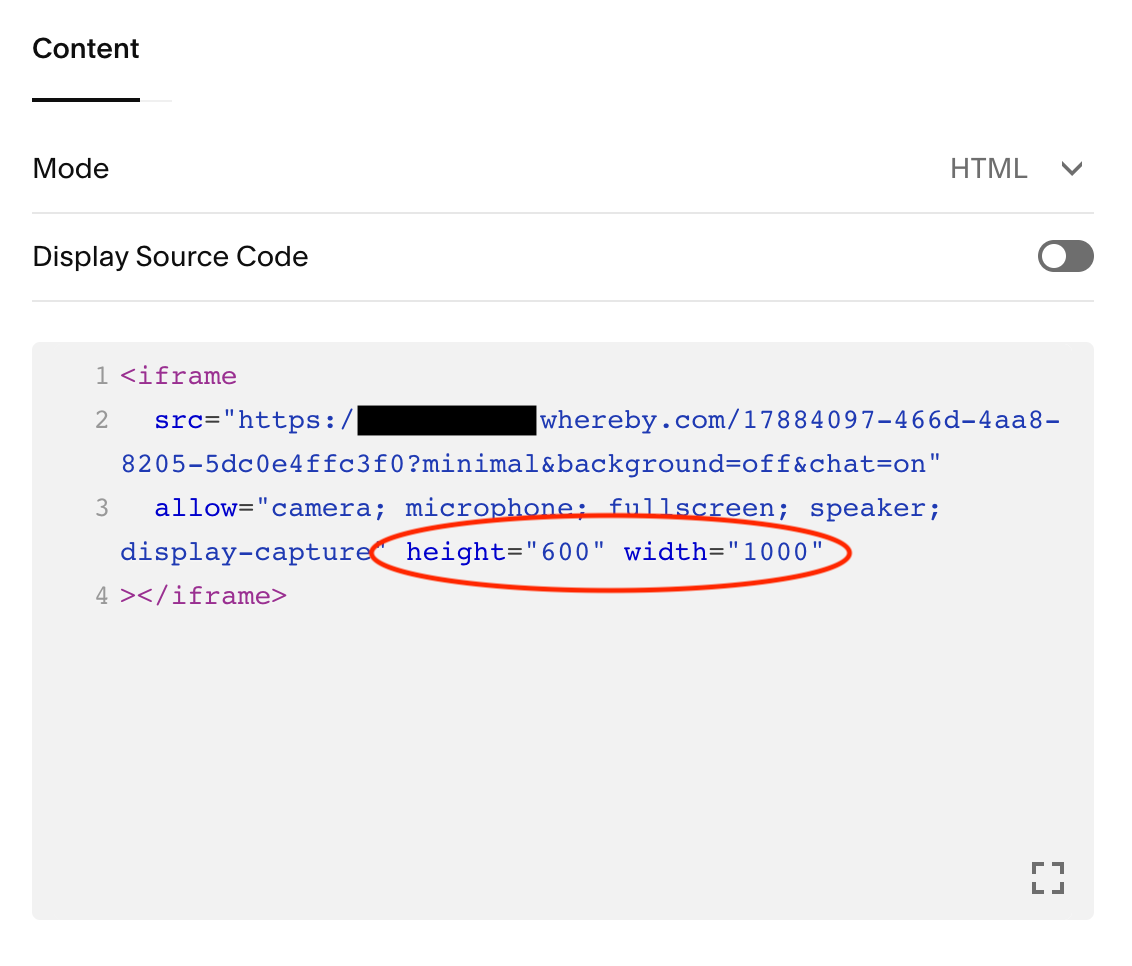The image size is (1132, 966).
Task: Click line number 3 in the gutter
Action: pos(101,508)
